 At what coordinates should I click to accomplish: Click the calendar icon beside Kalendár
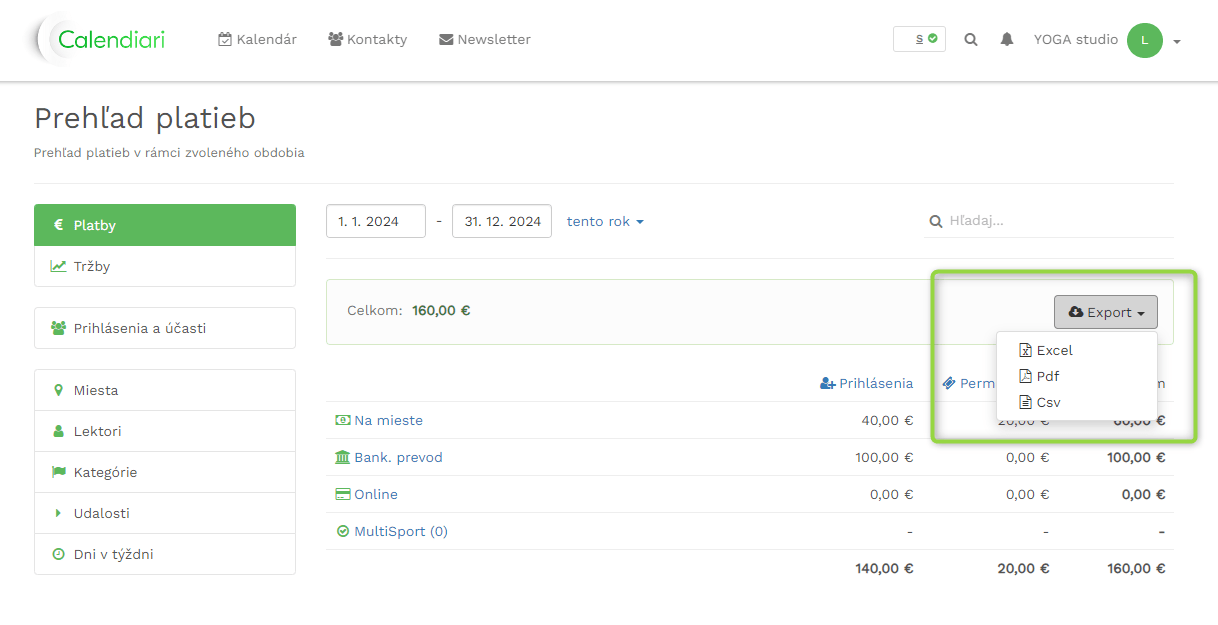tap(225, 39)
